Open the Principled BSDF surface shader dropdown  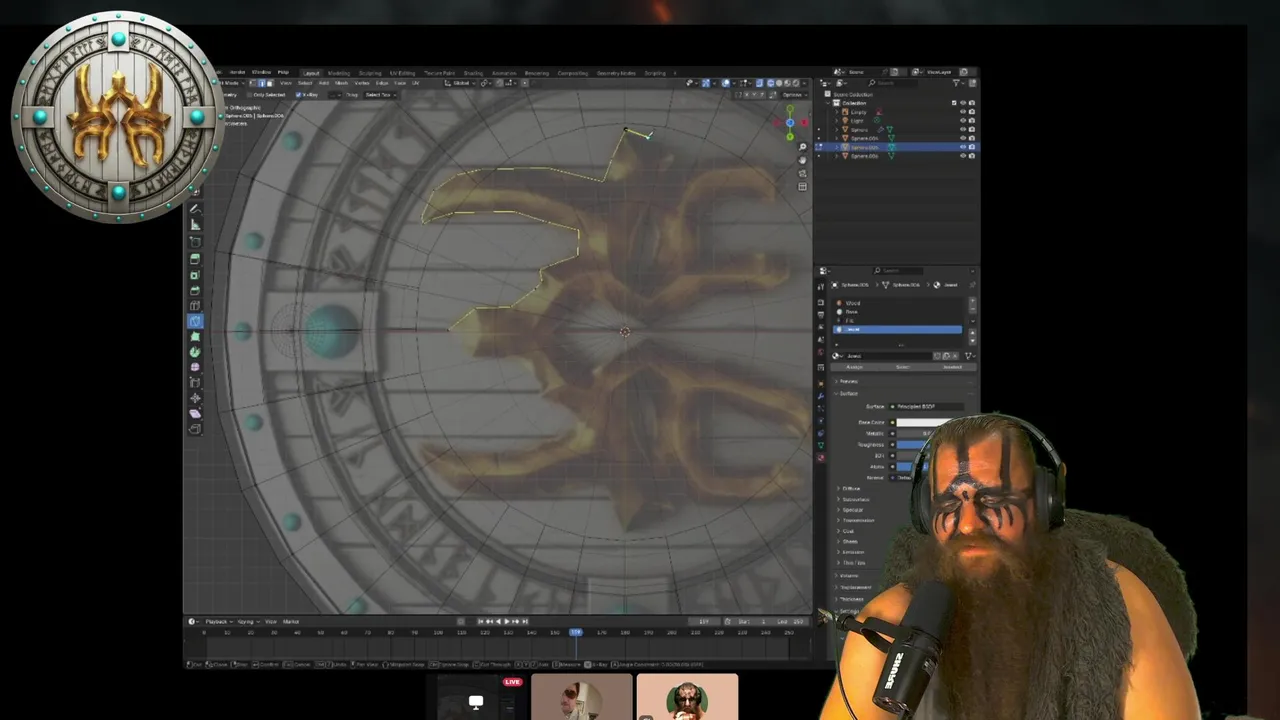(926, 407)
